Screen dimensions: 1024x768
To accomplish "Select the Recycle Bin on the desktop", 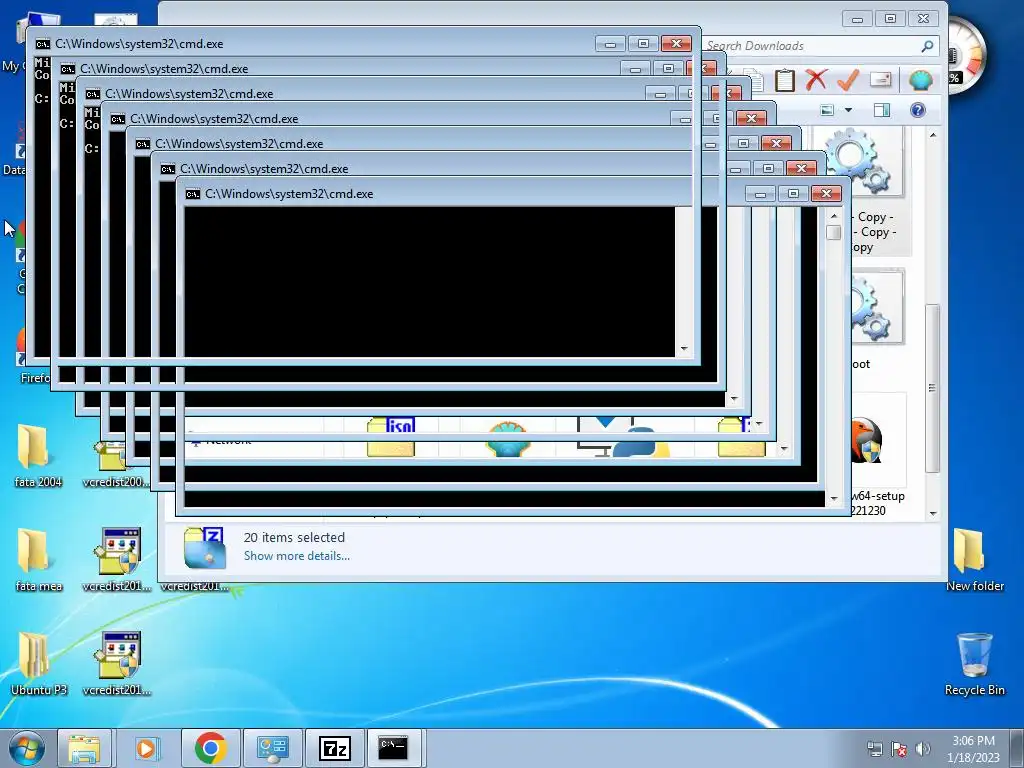I will pos(975,664).
